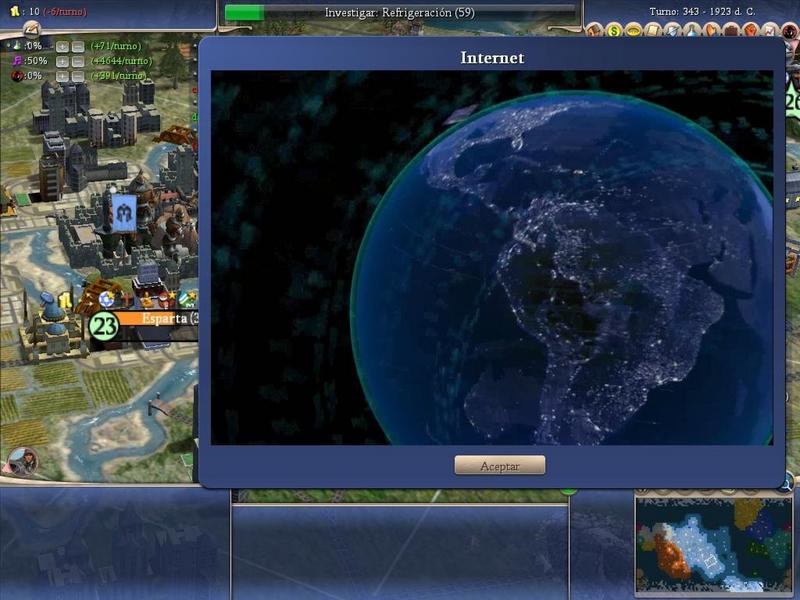Image resolution: width=800 pixels, height=600 pixels.
Task: Click the gold treasury coins icon
Action: (x=15, y=11)
